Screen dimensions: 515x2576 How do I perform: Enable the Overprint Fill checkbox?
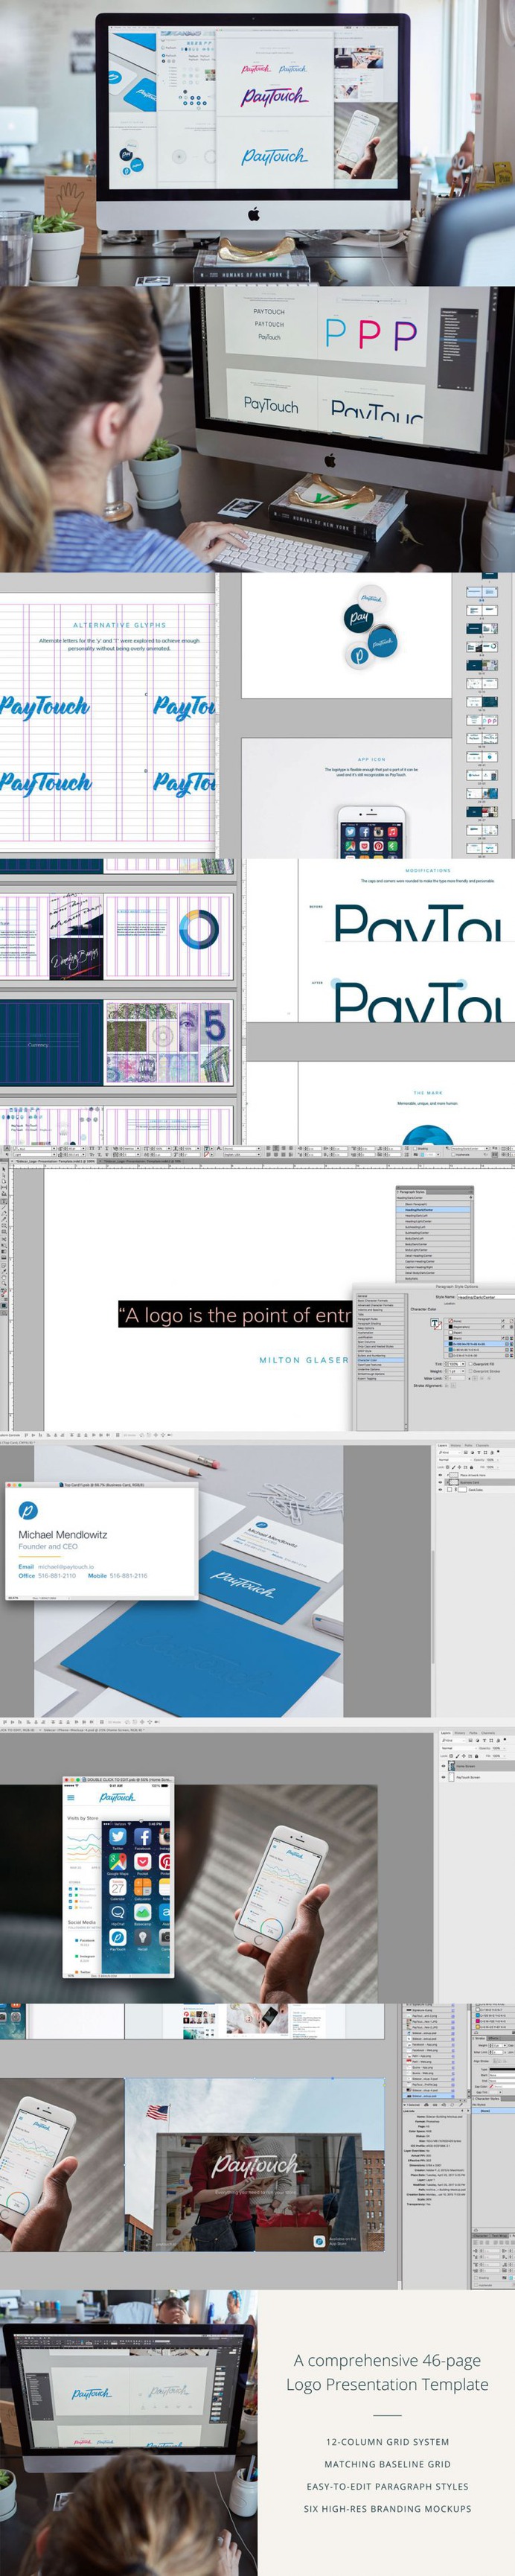[471, 1363]
